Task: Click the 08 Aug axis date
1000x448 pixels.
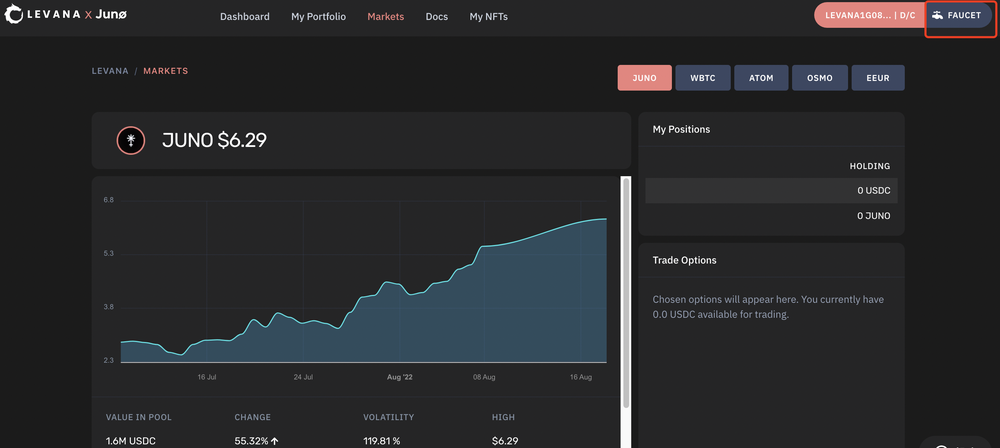Action: pyautogui.click(x=484, y=377)
